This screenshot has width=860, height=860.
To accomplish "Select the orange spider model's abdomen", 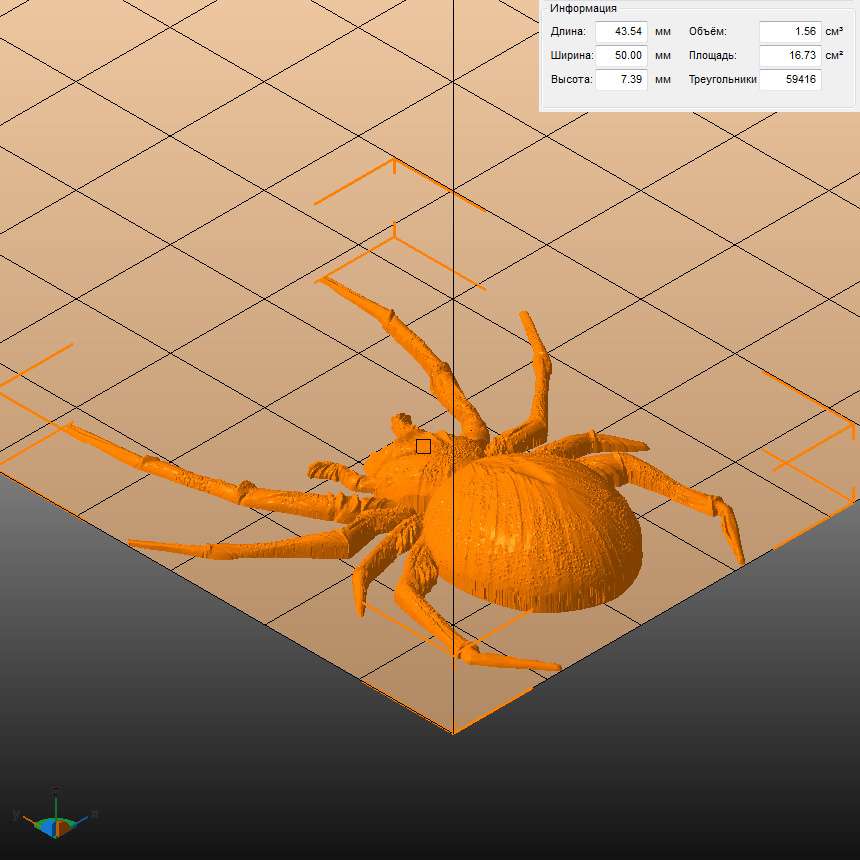I will point(532,535).
